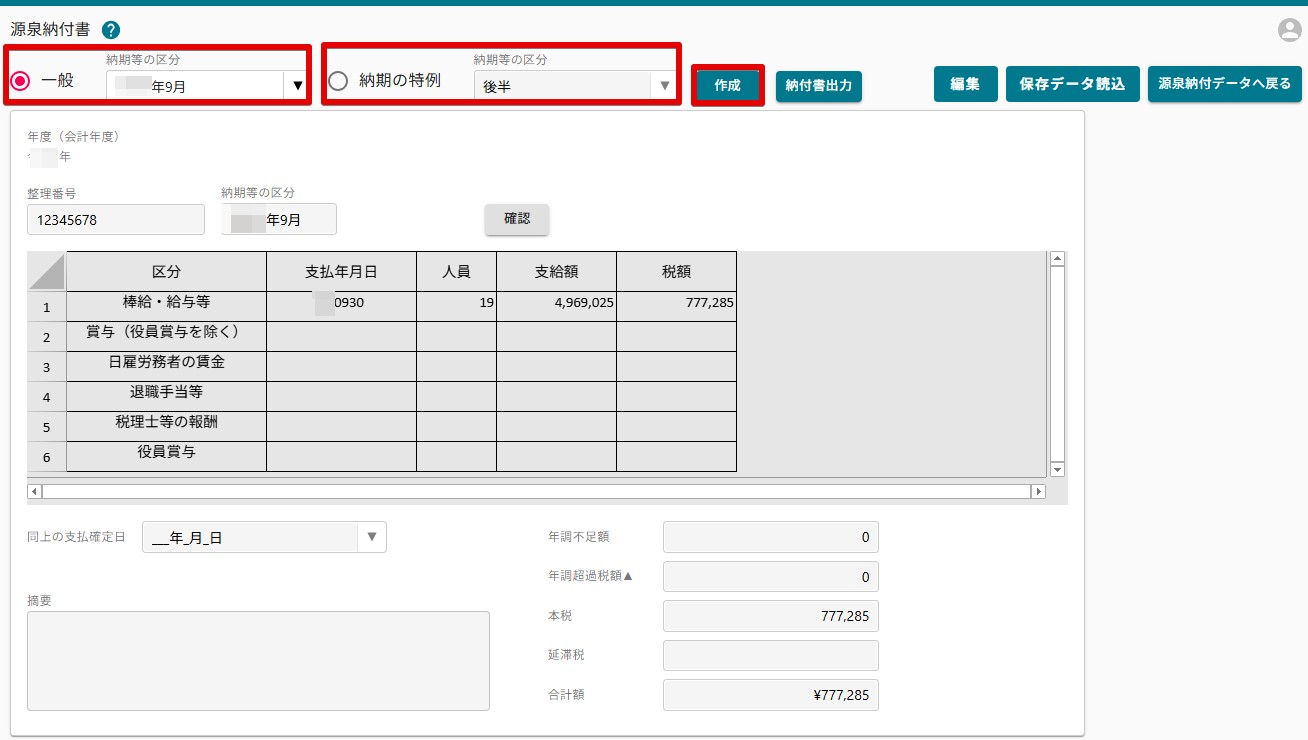
Task: Select row header 2
Action: pos(47,336)
